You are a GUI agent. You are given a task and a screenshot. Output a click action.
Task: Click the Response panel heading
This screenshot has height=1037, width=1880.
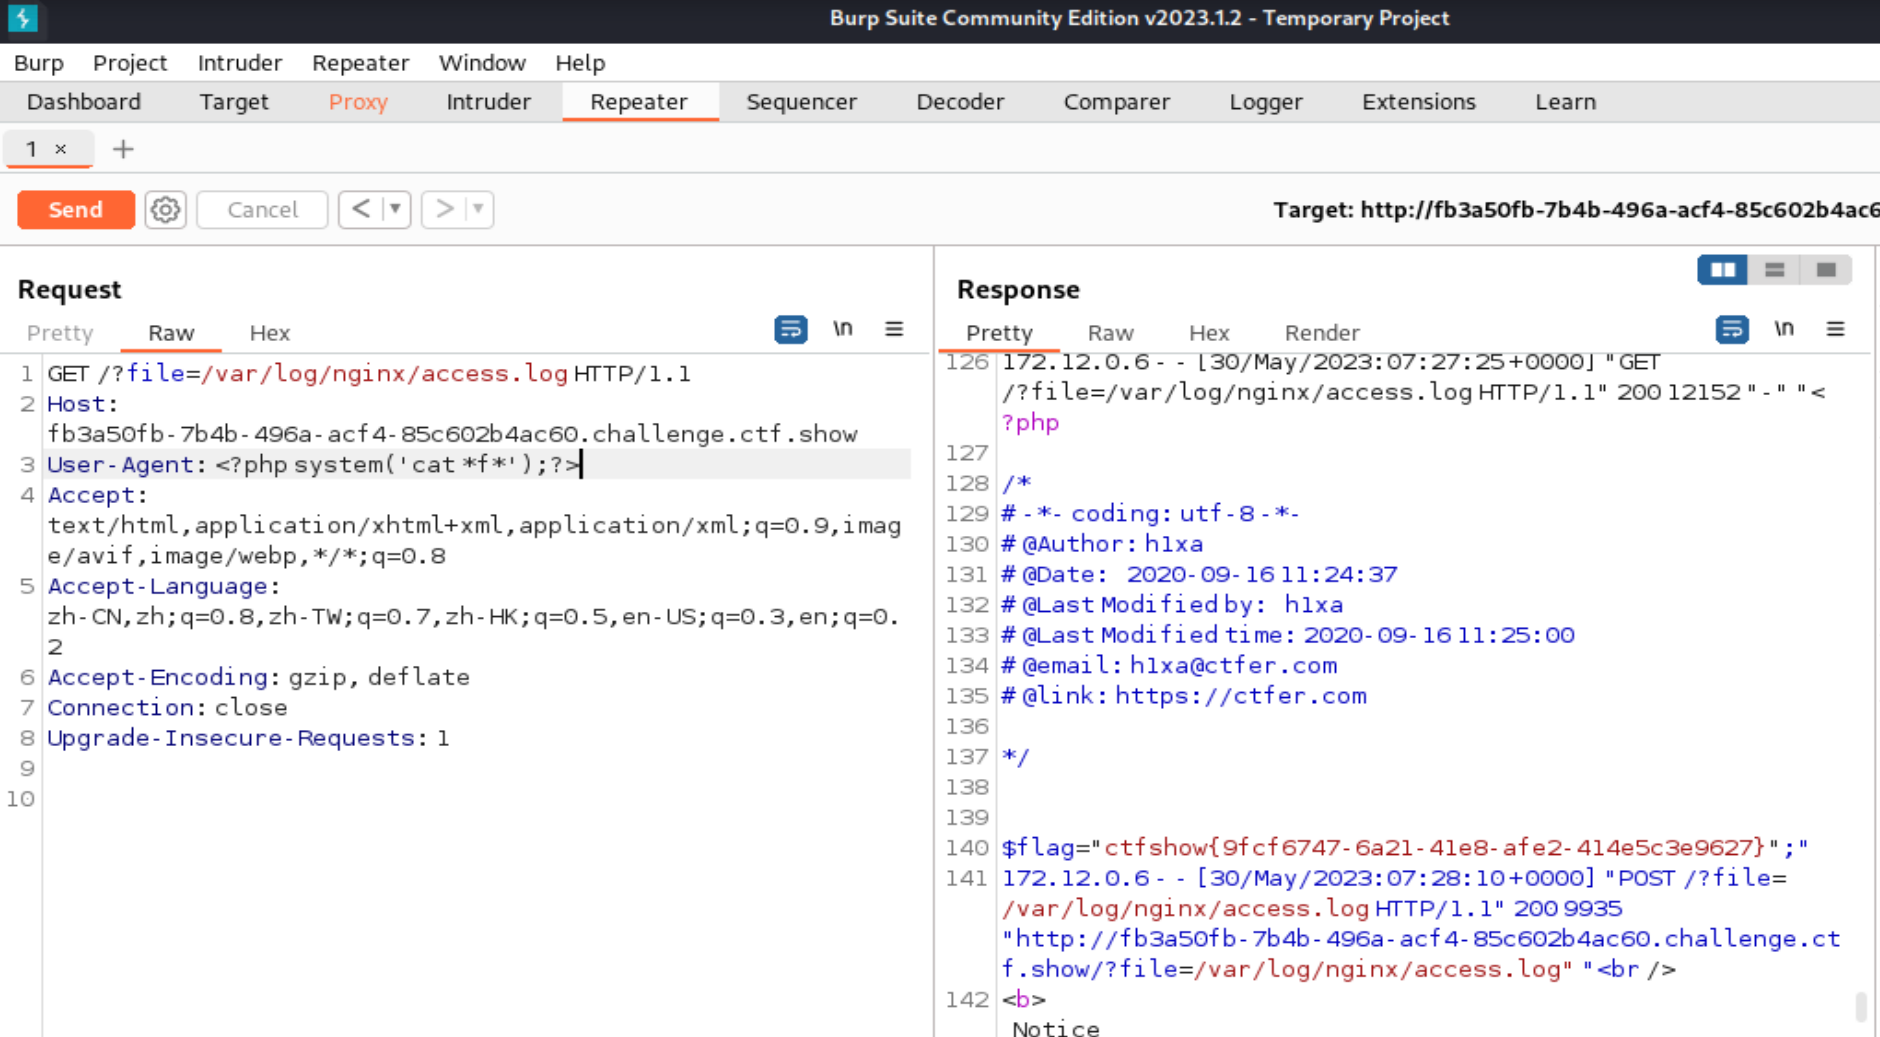[x=1018, y=290]
